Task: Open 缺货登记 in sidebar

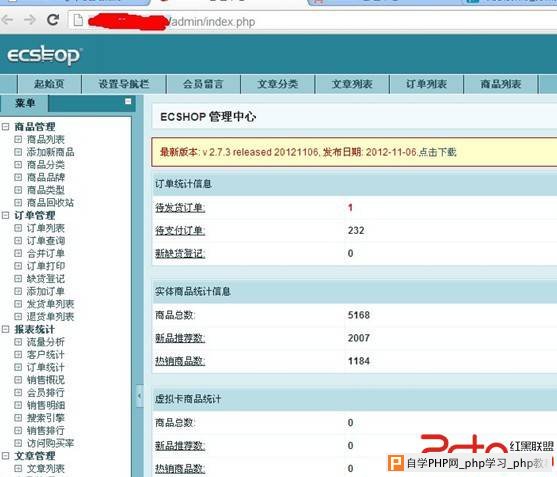Action: click(x=45, y=278)
